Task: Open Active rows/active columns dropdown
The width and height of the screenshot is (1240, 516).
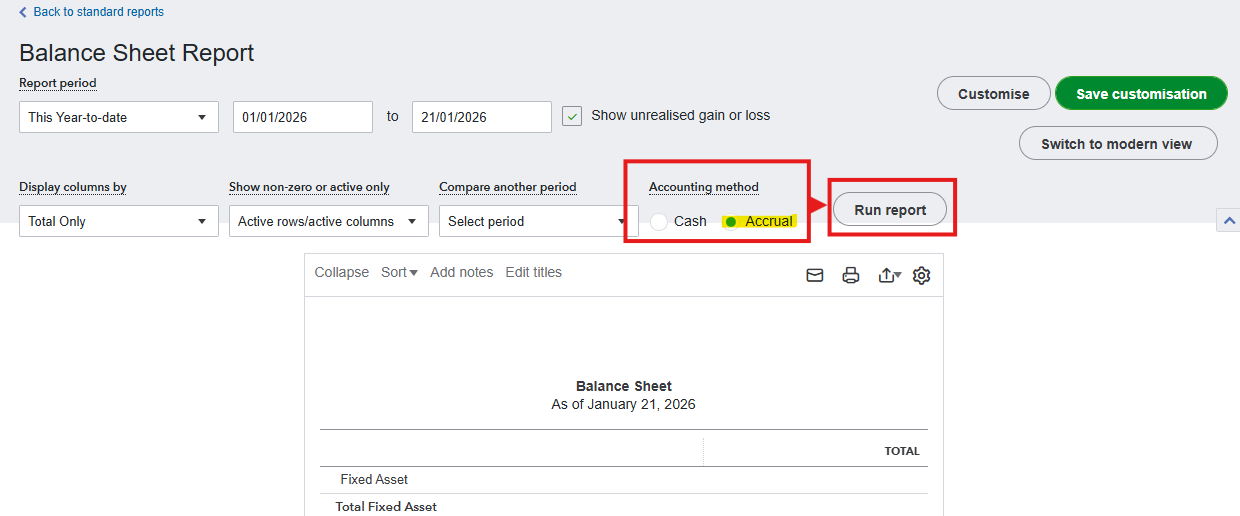Action: (x=328, y=221)
